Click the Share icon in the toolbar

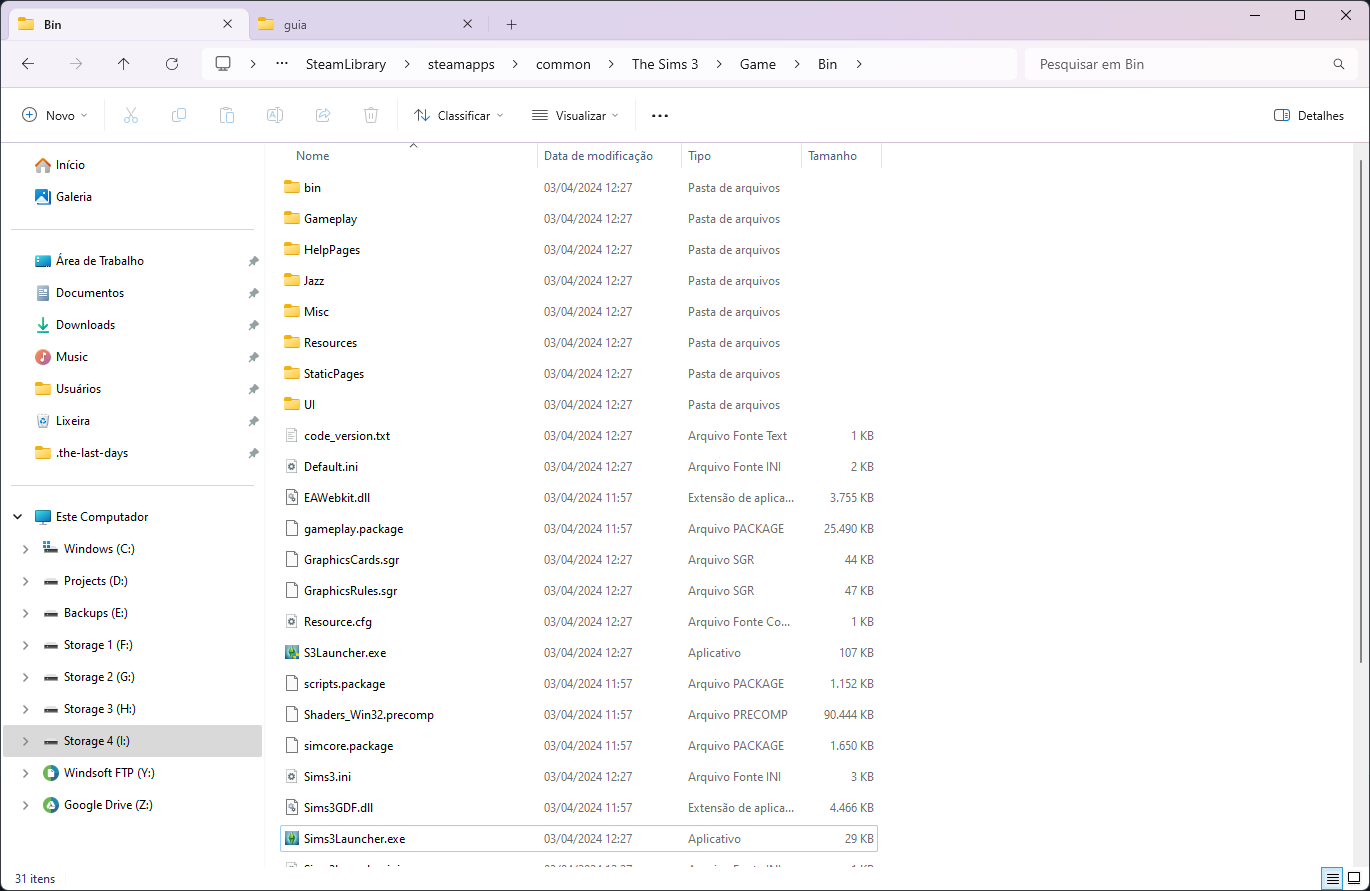[323, 115]
